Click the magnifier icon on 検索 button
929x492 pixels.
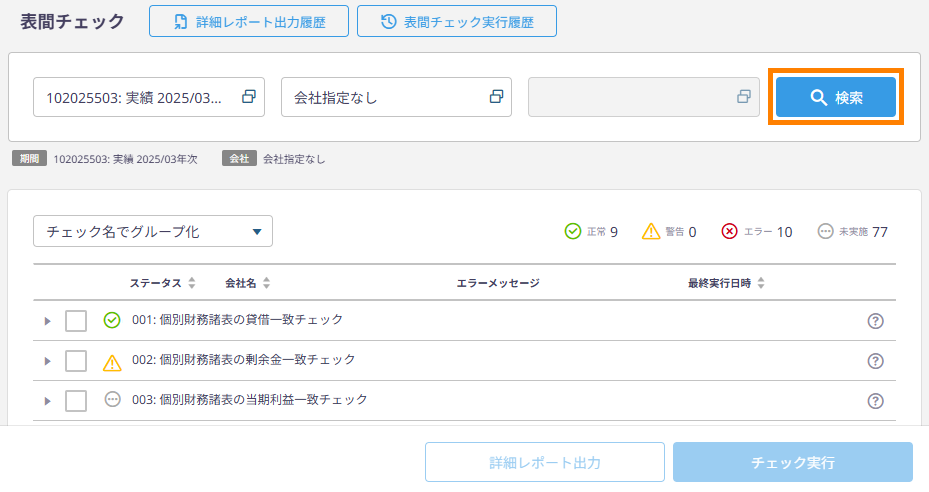[818, 97]
